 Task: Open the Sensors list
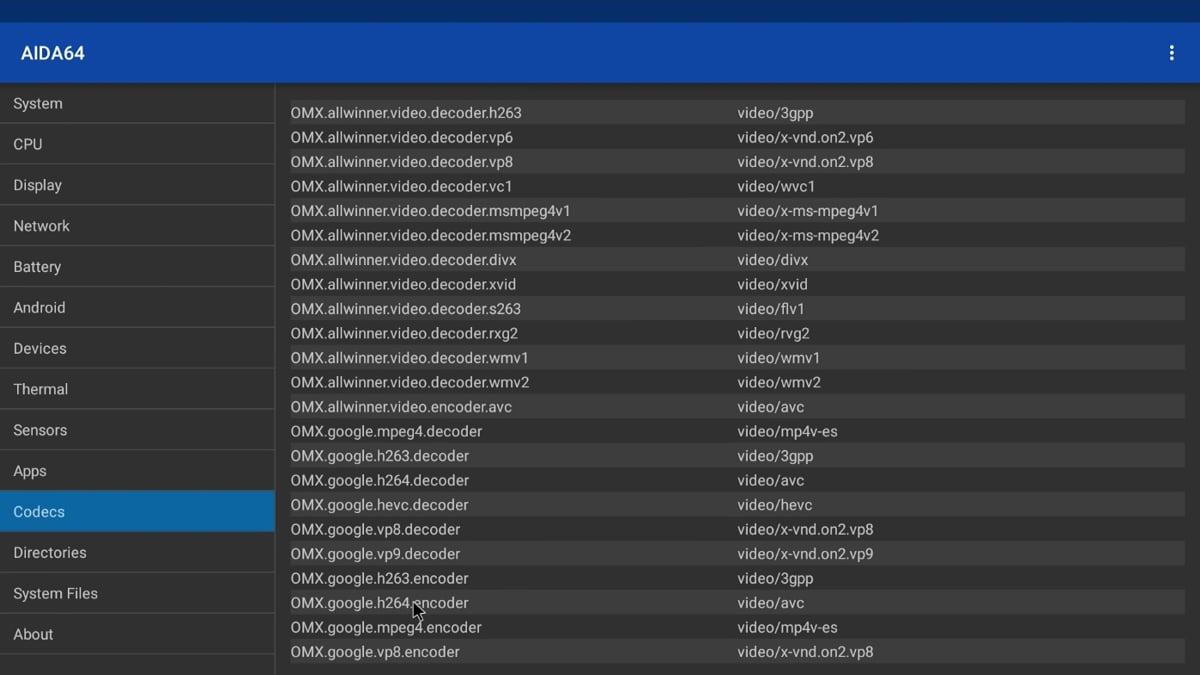click(137, 430)
